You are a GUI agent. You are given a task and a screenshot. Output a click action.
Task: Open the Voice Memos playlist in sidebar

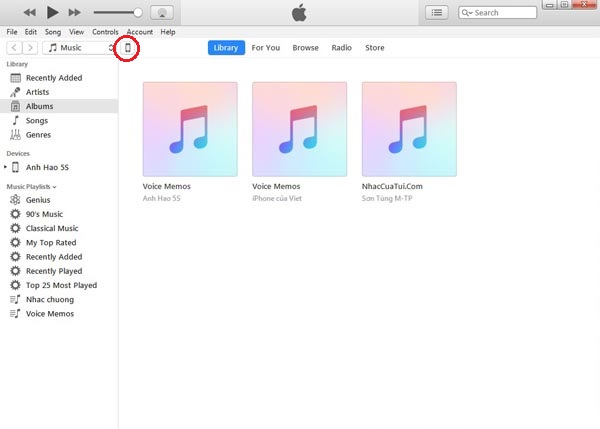(59, 314)
